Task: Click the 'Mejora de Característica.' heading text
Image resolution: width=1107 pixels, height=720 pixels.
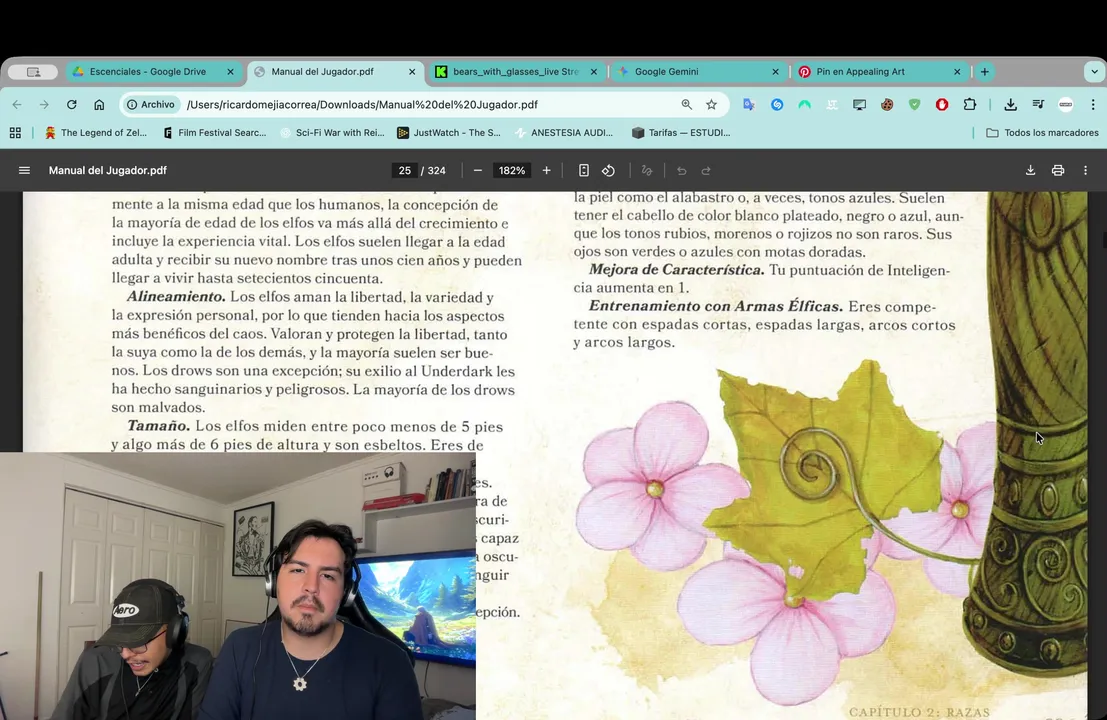Action: click(x=676, y=270)
